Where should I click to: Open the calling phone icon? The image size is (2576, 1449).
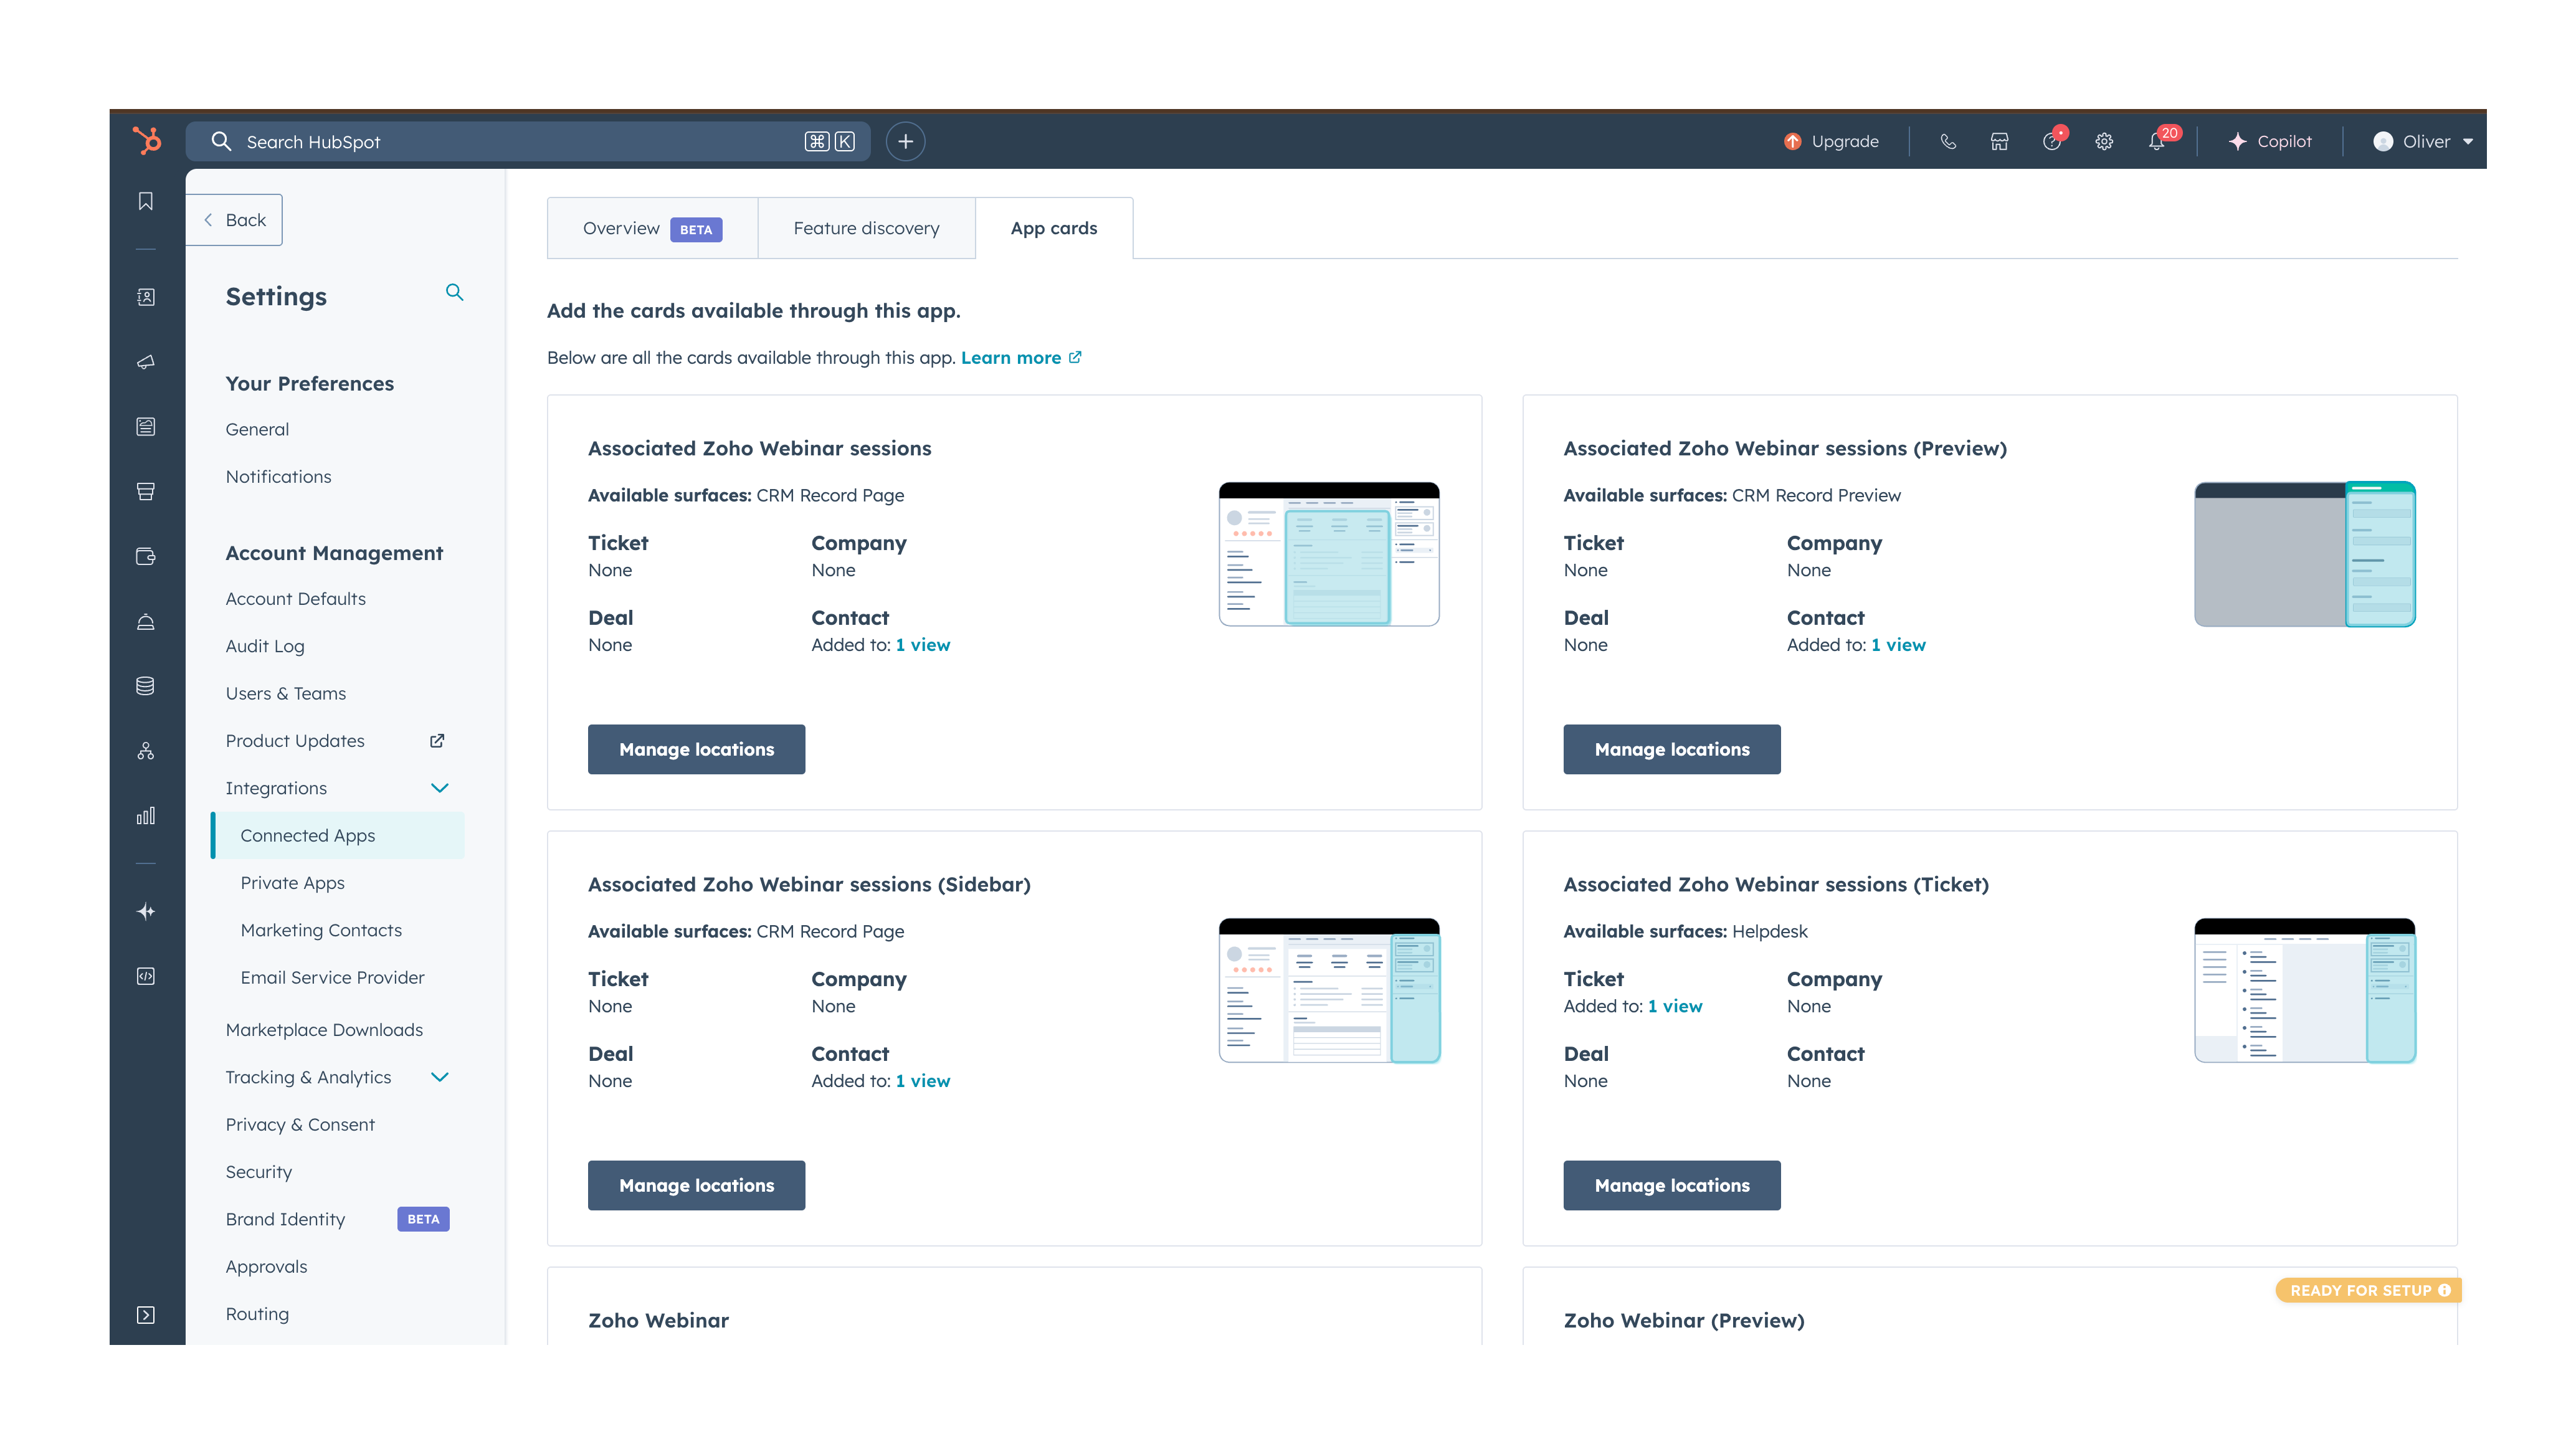[1948, 141]
